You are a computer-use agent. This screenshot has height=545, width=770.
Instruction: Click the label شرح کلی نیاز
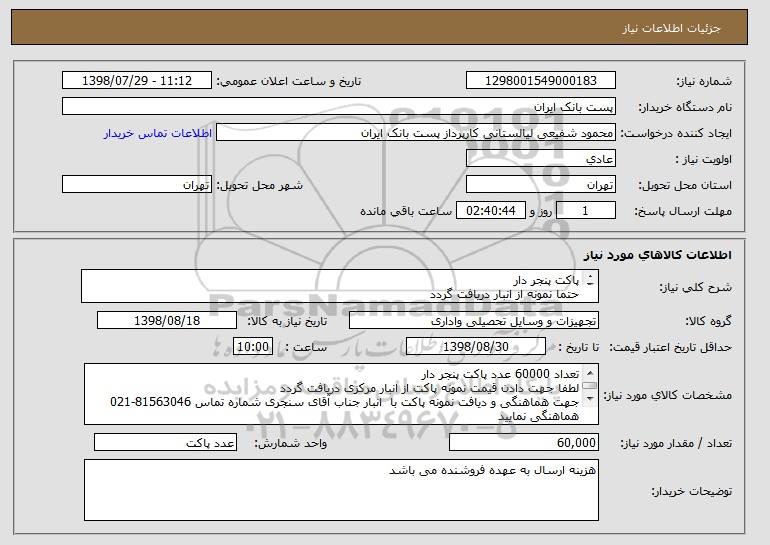pos(695,287)
